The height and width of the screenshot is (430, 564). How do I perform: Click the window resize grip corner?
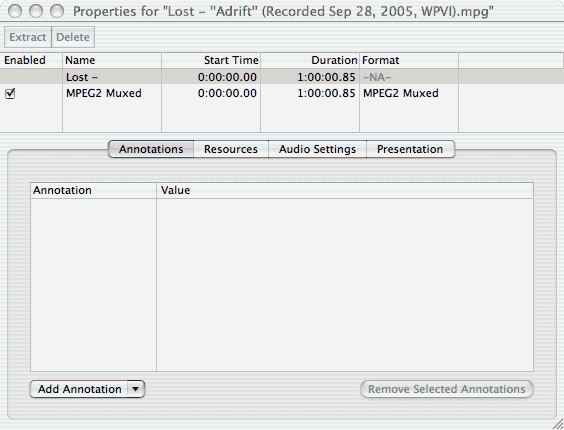[558, 424]
